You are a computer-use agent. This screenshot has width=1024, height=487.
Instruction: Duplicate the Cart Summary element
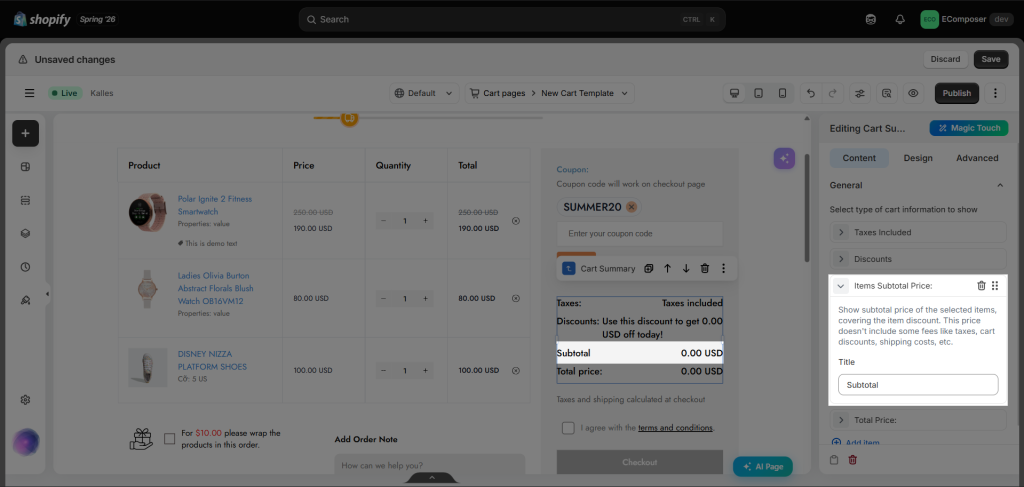[648, 268]
